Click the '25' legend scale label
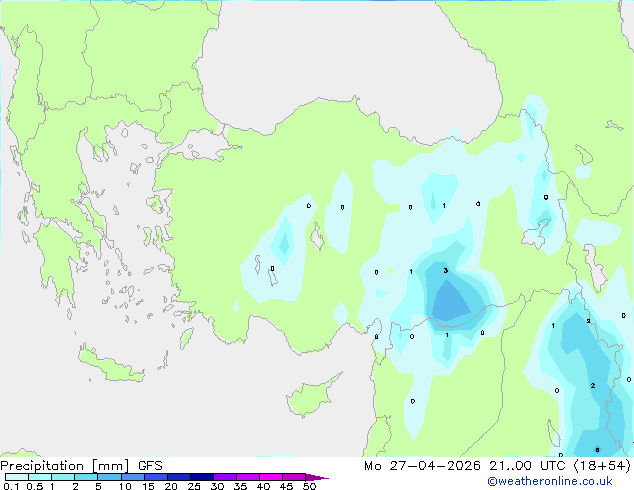 tap(194, 486)
